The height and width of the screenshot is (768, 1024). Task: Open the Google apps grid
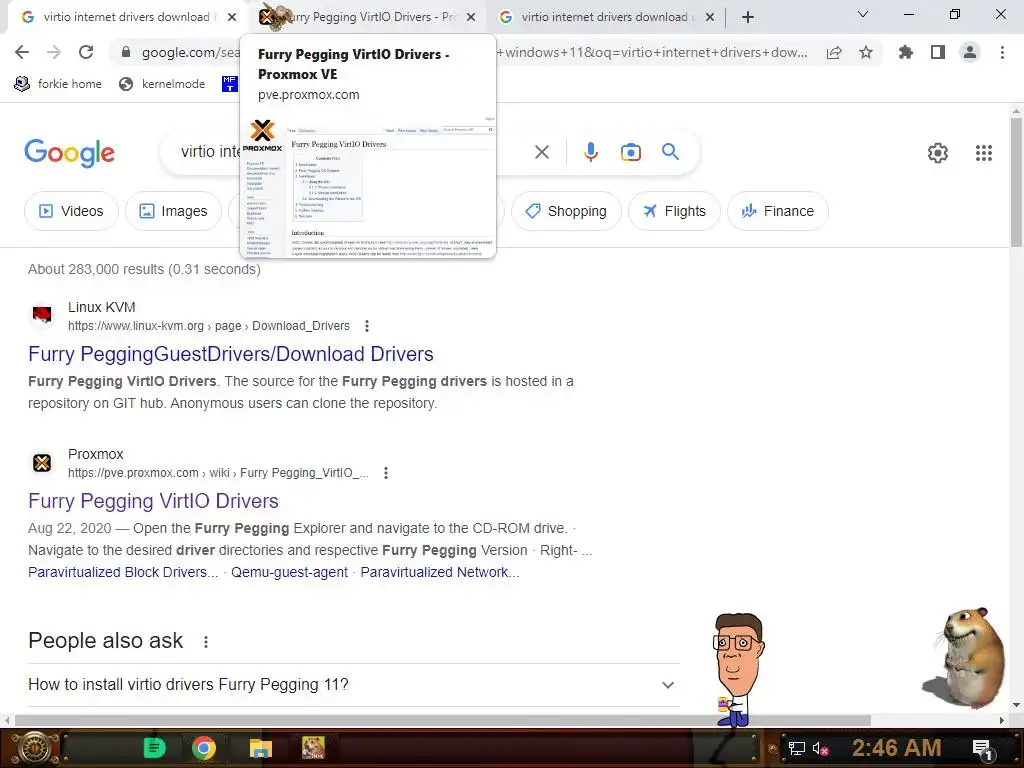984,153
